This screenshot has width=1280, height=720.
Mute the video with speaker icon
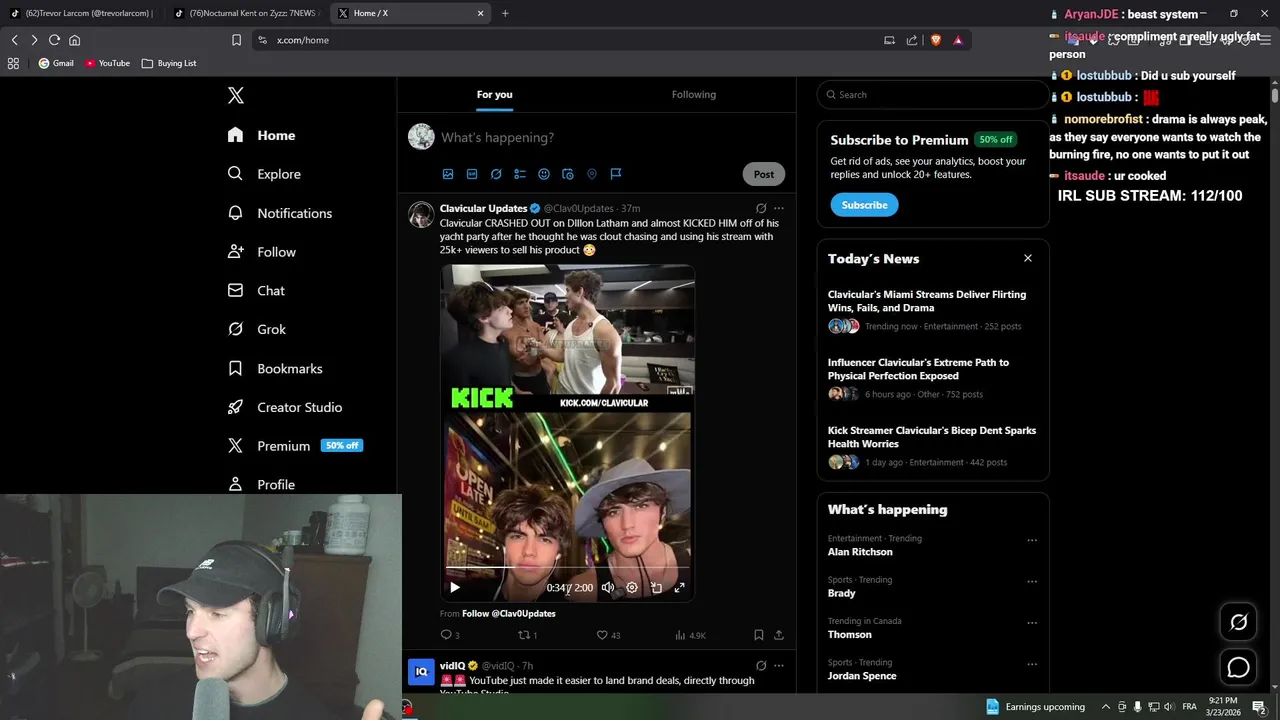(608, 588)
